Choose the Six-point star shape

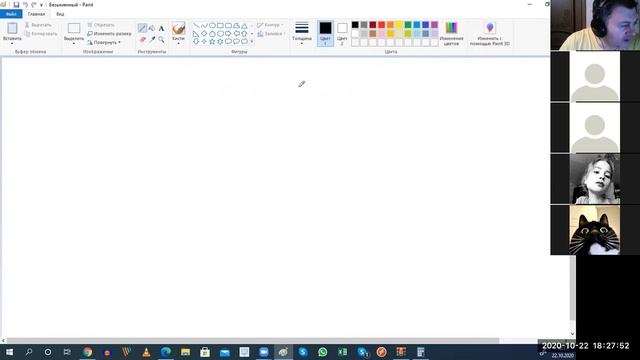click(x=220, y=41)
